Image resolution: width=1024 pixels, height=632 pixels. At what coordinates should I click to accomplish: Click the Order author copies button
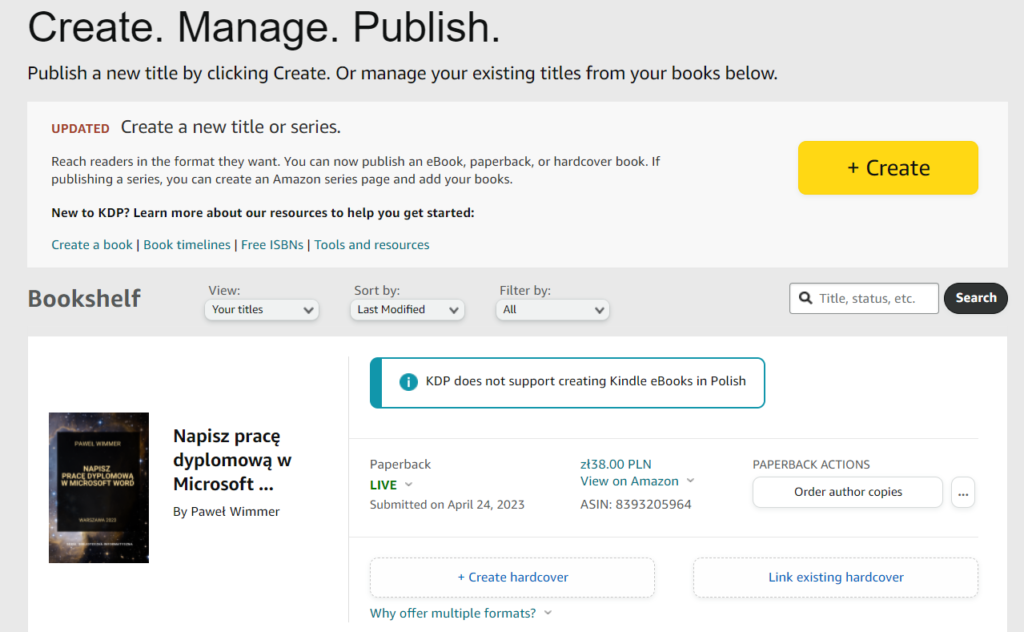(x=847, y=492)
